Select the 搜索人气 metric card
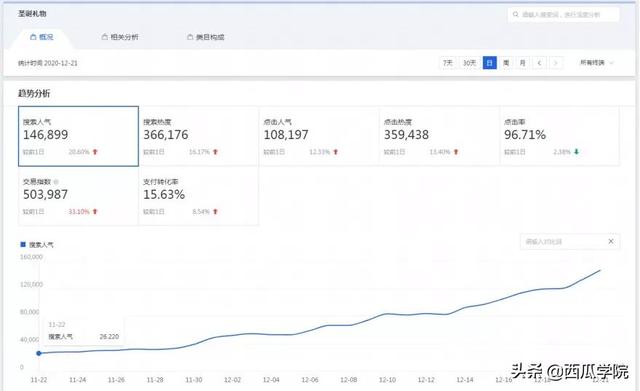The image size is (640, 391). point(78,136)
